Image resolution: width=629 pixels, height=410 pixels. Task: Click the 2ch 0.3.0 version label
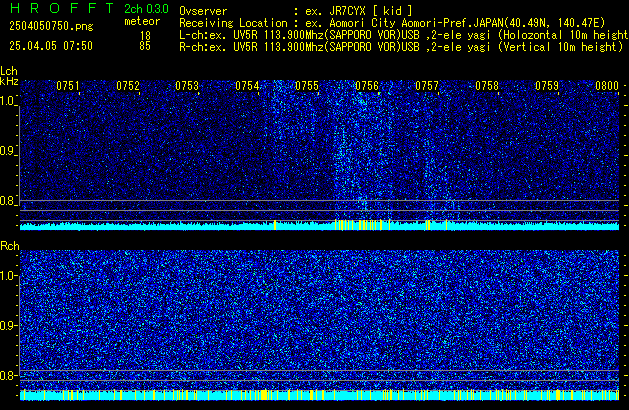click(x=146, y=8)
